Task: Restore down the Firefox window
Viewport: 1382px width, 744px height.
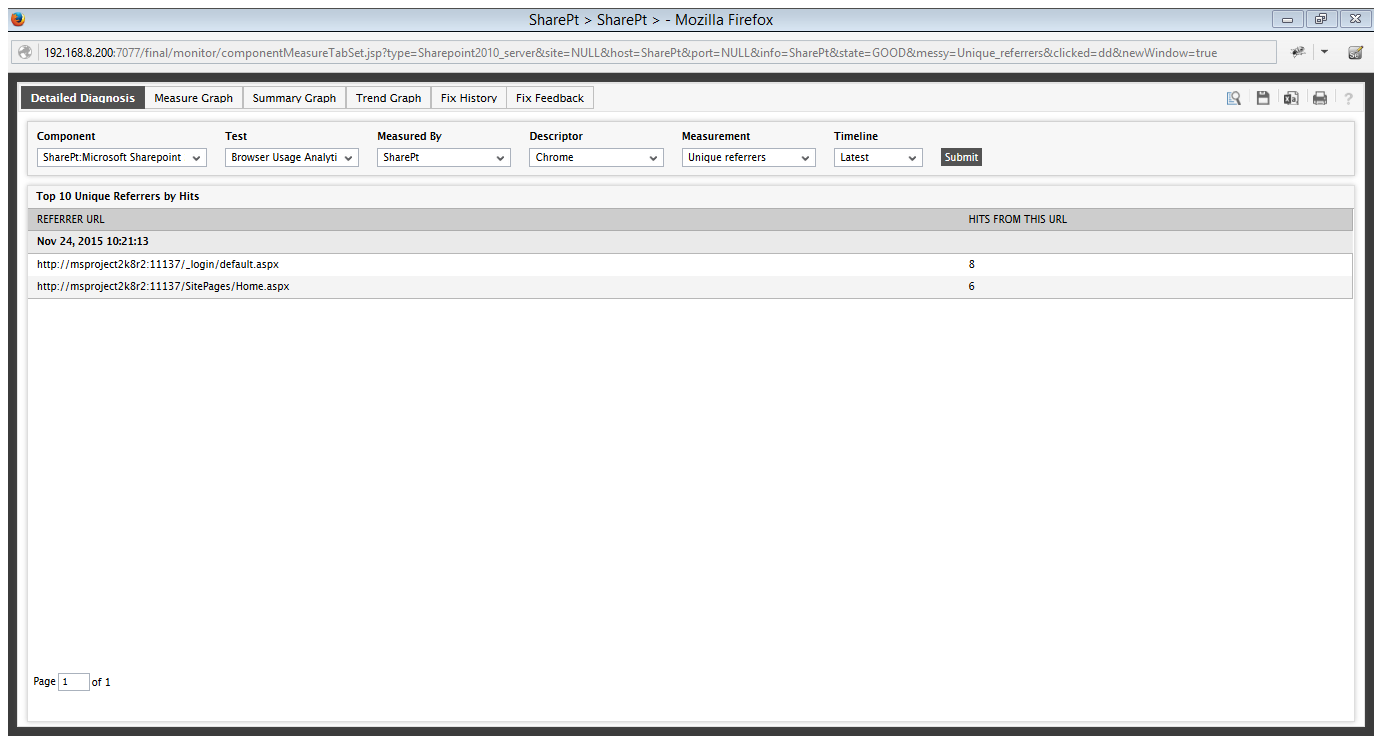Action: point(1321,19)
